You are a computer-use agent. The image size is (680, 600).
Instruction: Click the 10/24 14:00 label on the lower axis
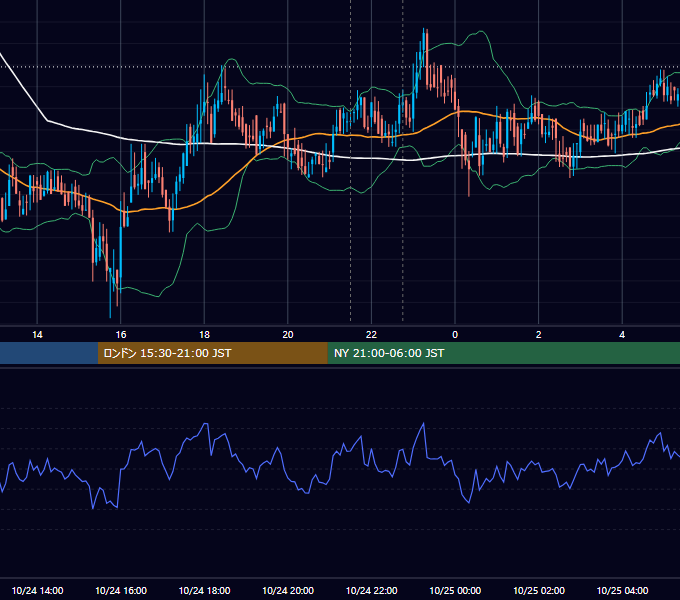coord(37,590)
